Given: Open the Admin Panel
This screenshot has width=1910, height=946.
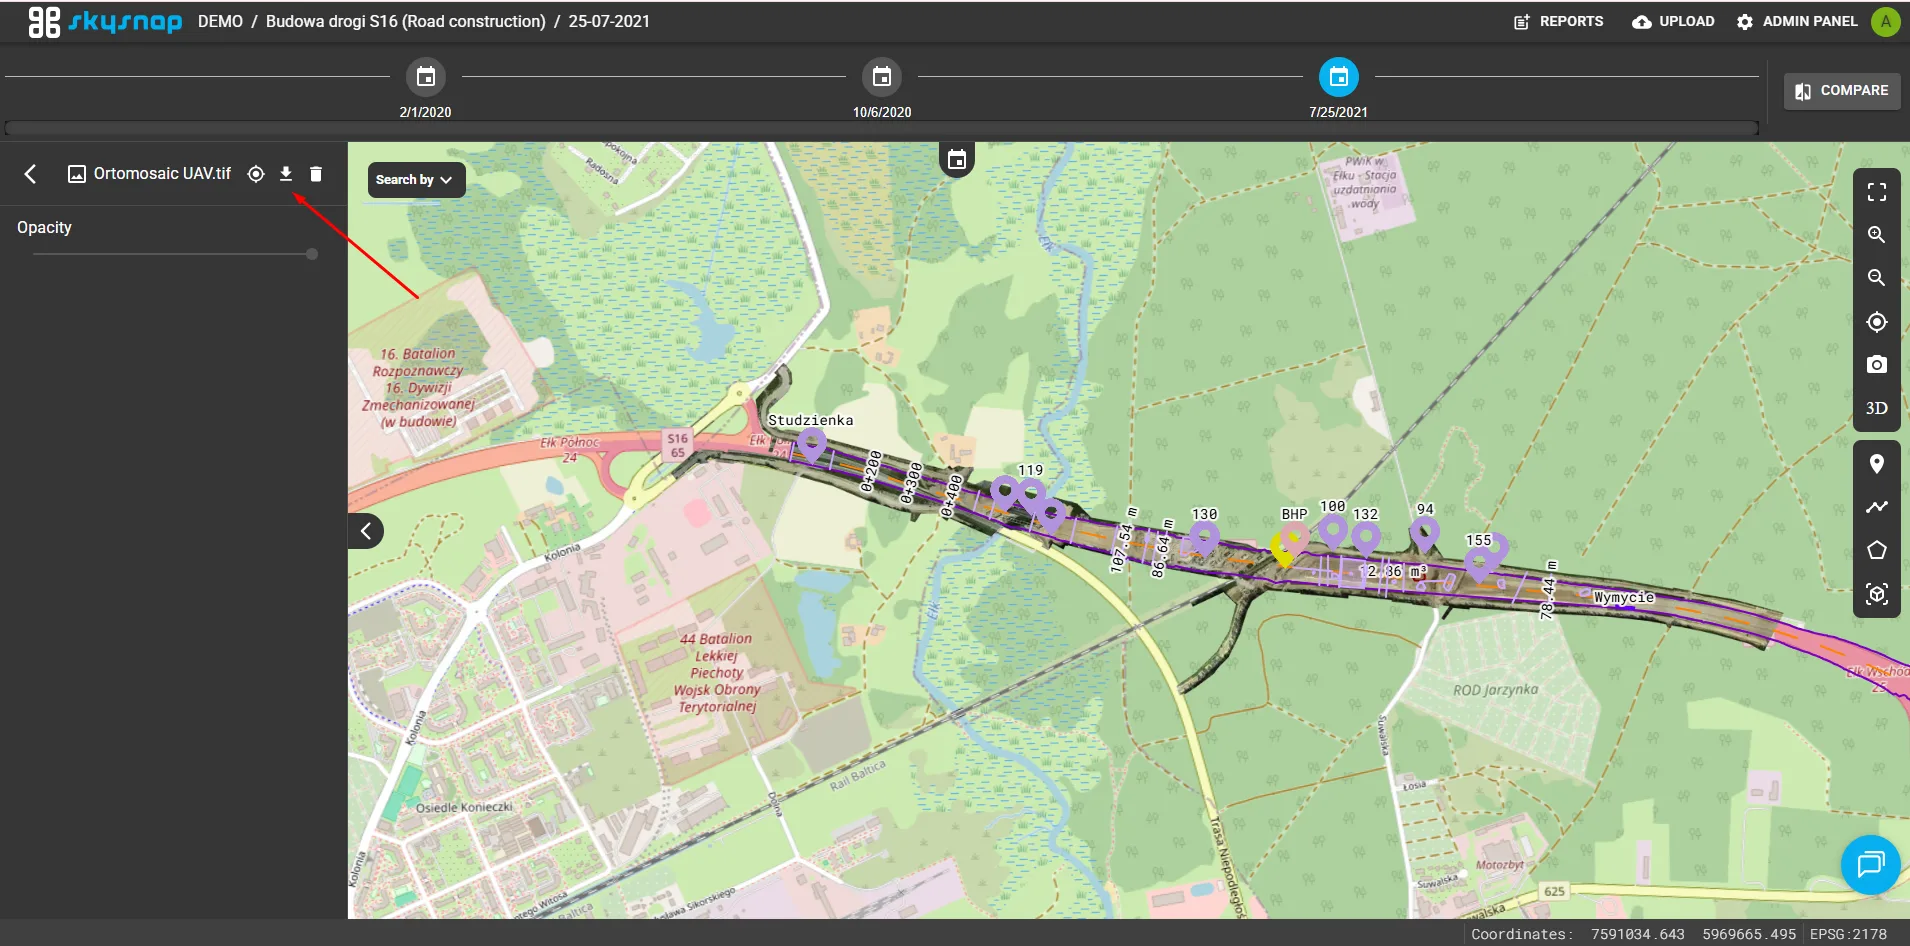Looking at the screenshot, I should (1797, 21).
